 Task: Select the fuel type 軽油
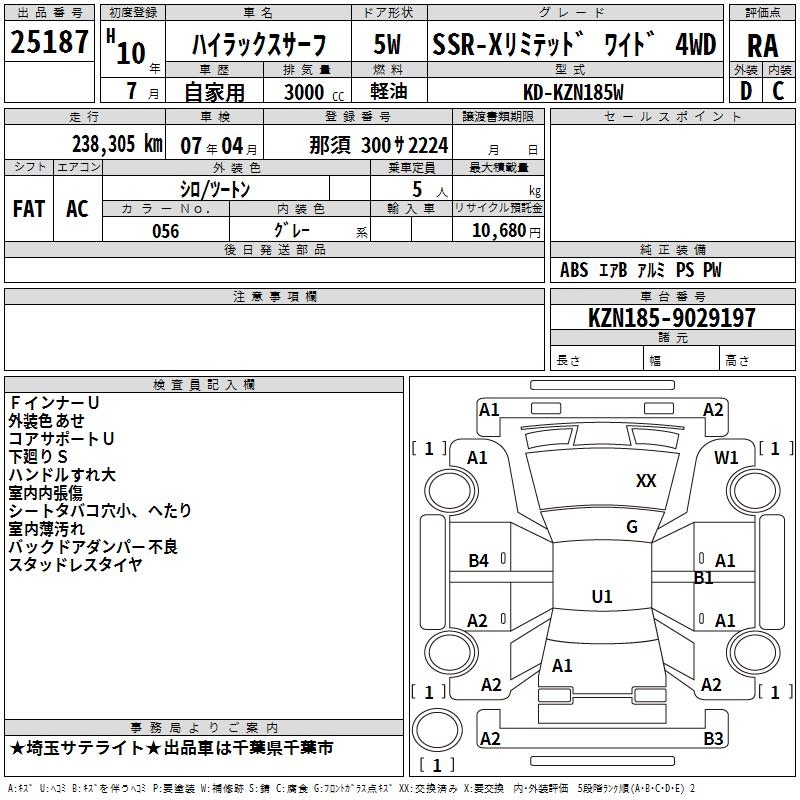tap(389, 91)
